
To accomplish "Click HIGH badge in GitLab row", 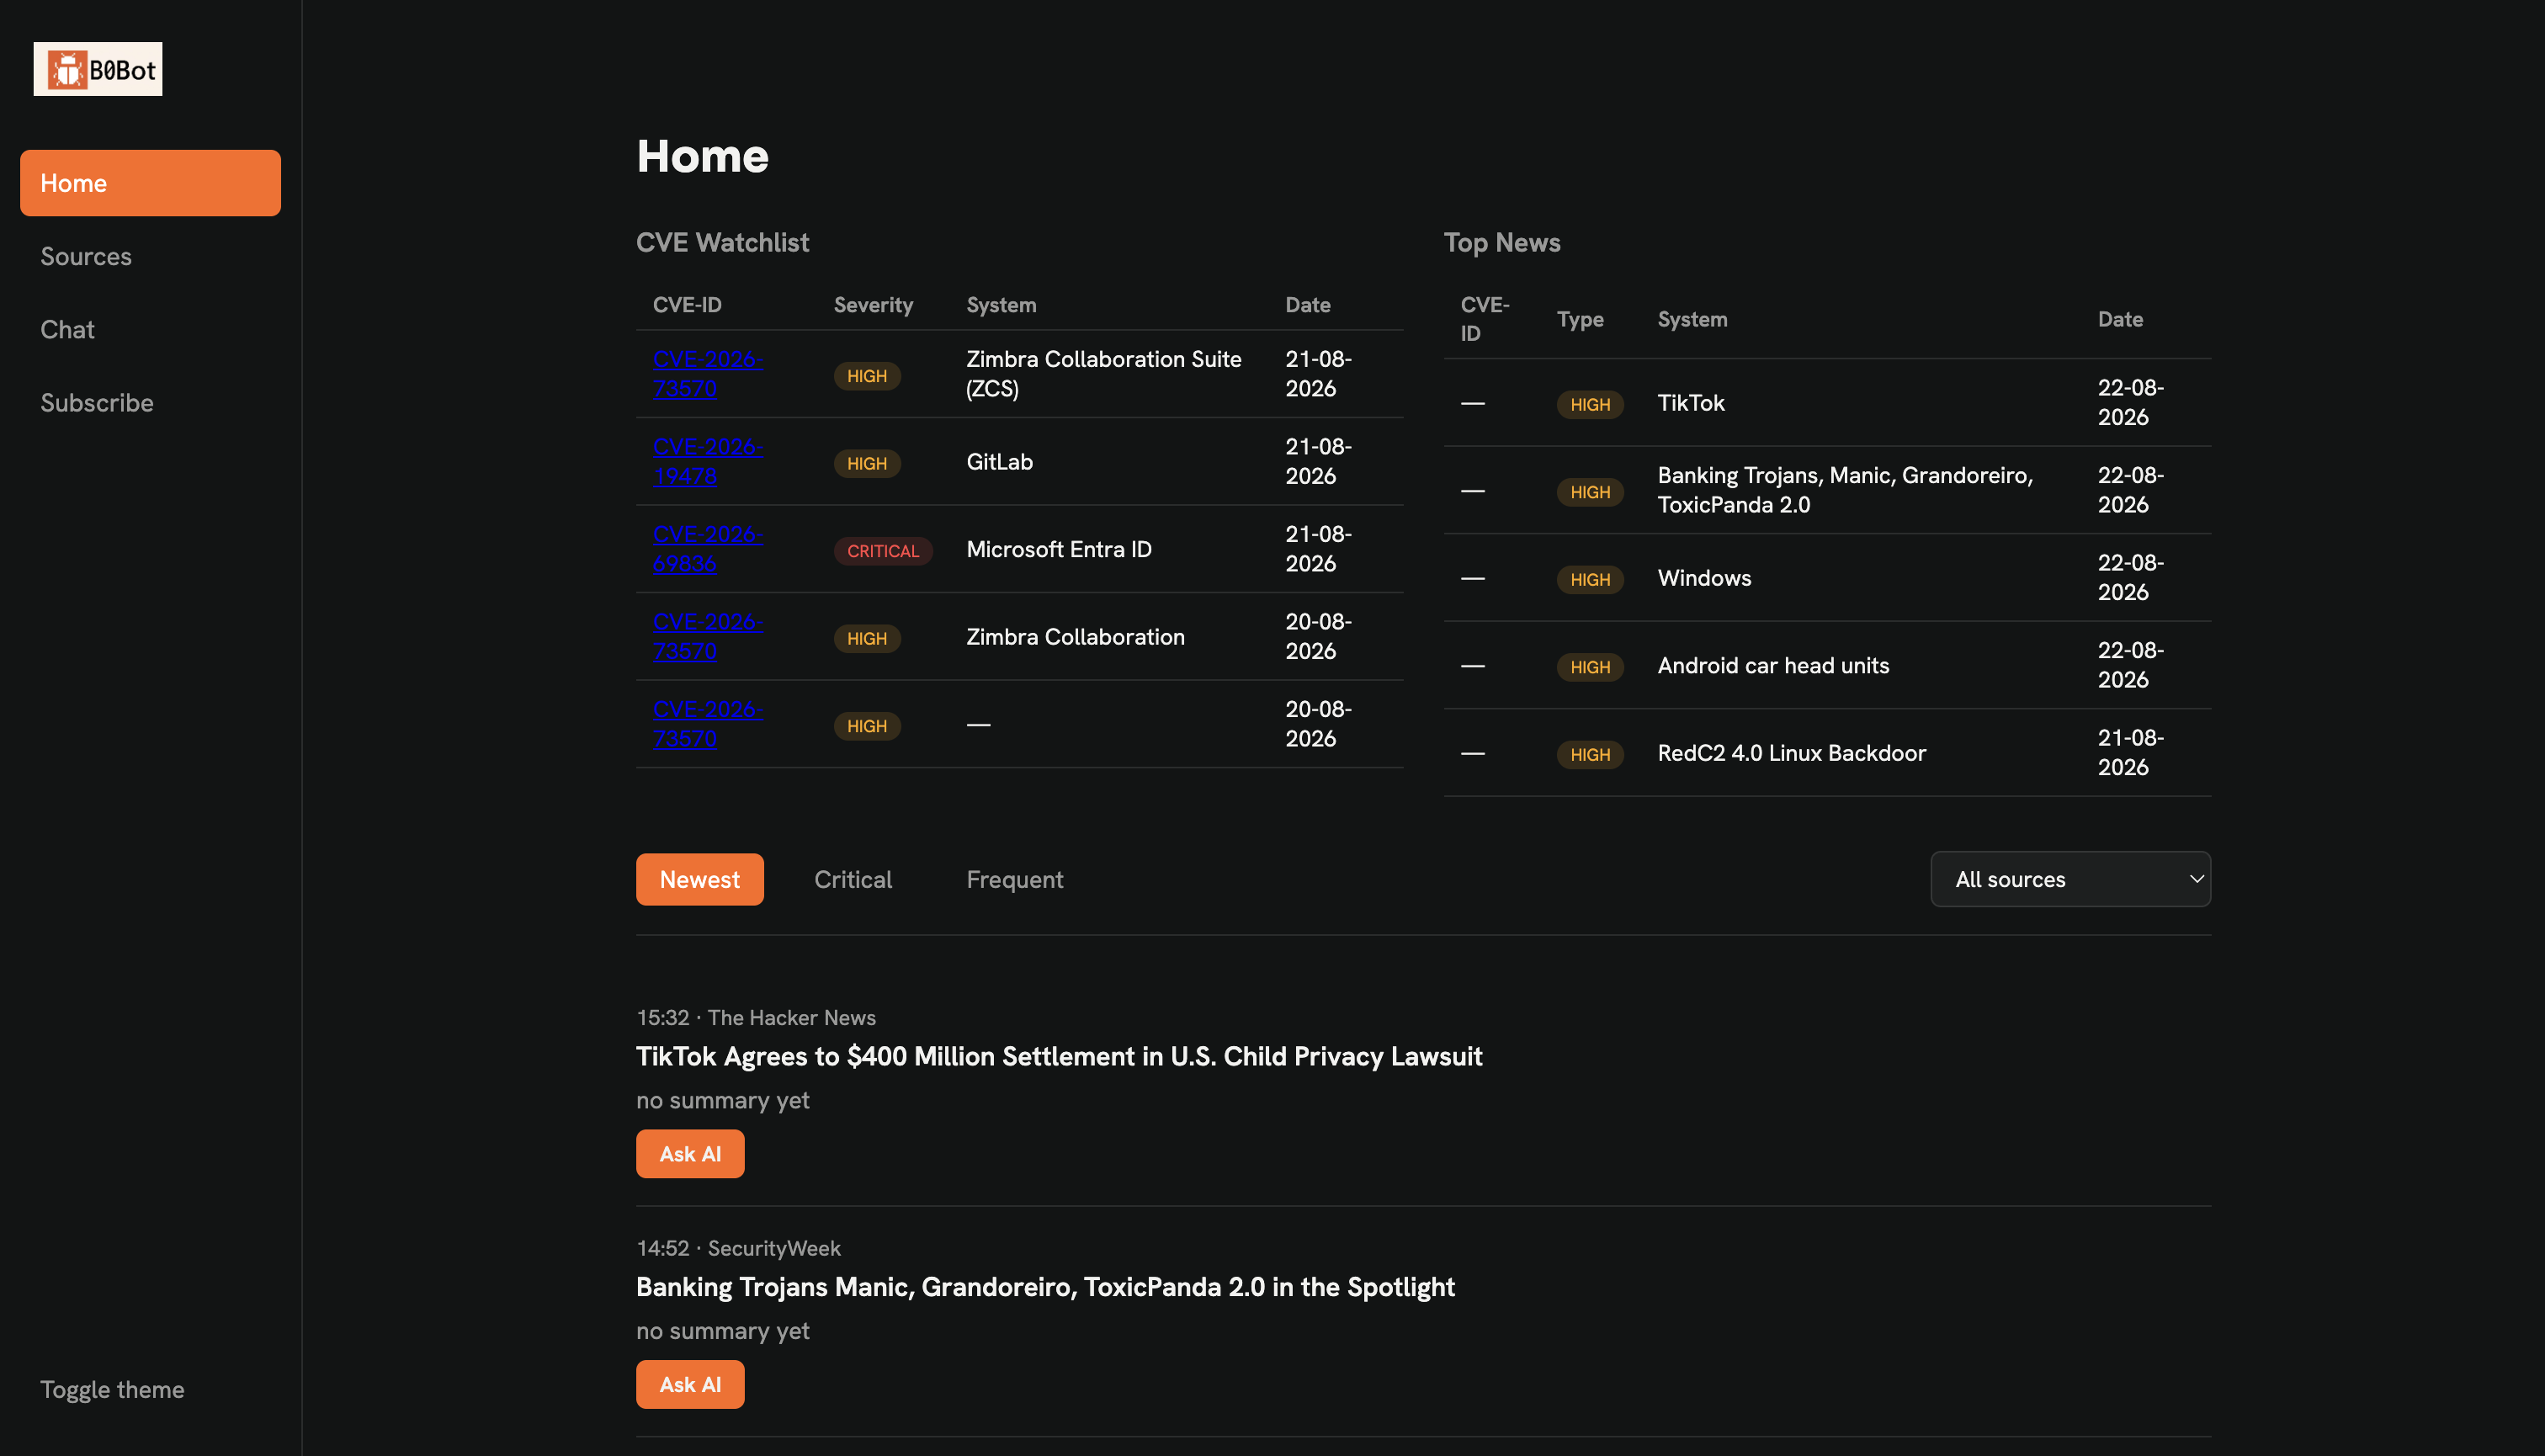I will (867, 463).
